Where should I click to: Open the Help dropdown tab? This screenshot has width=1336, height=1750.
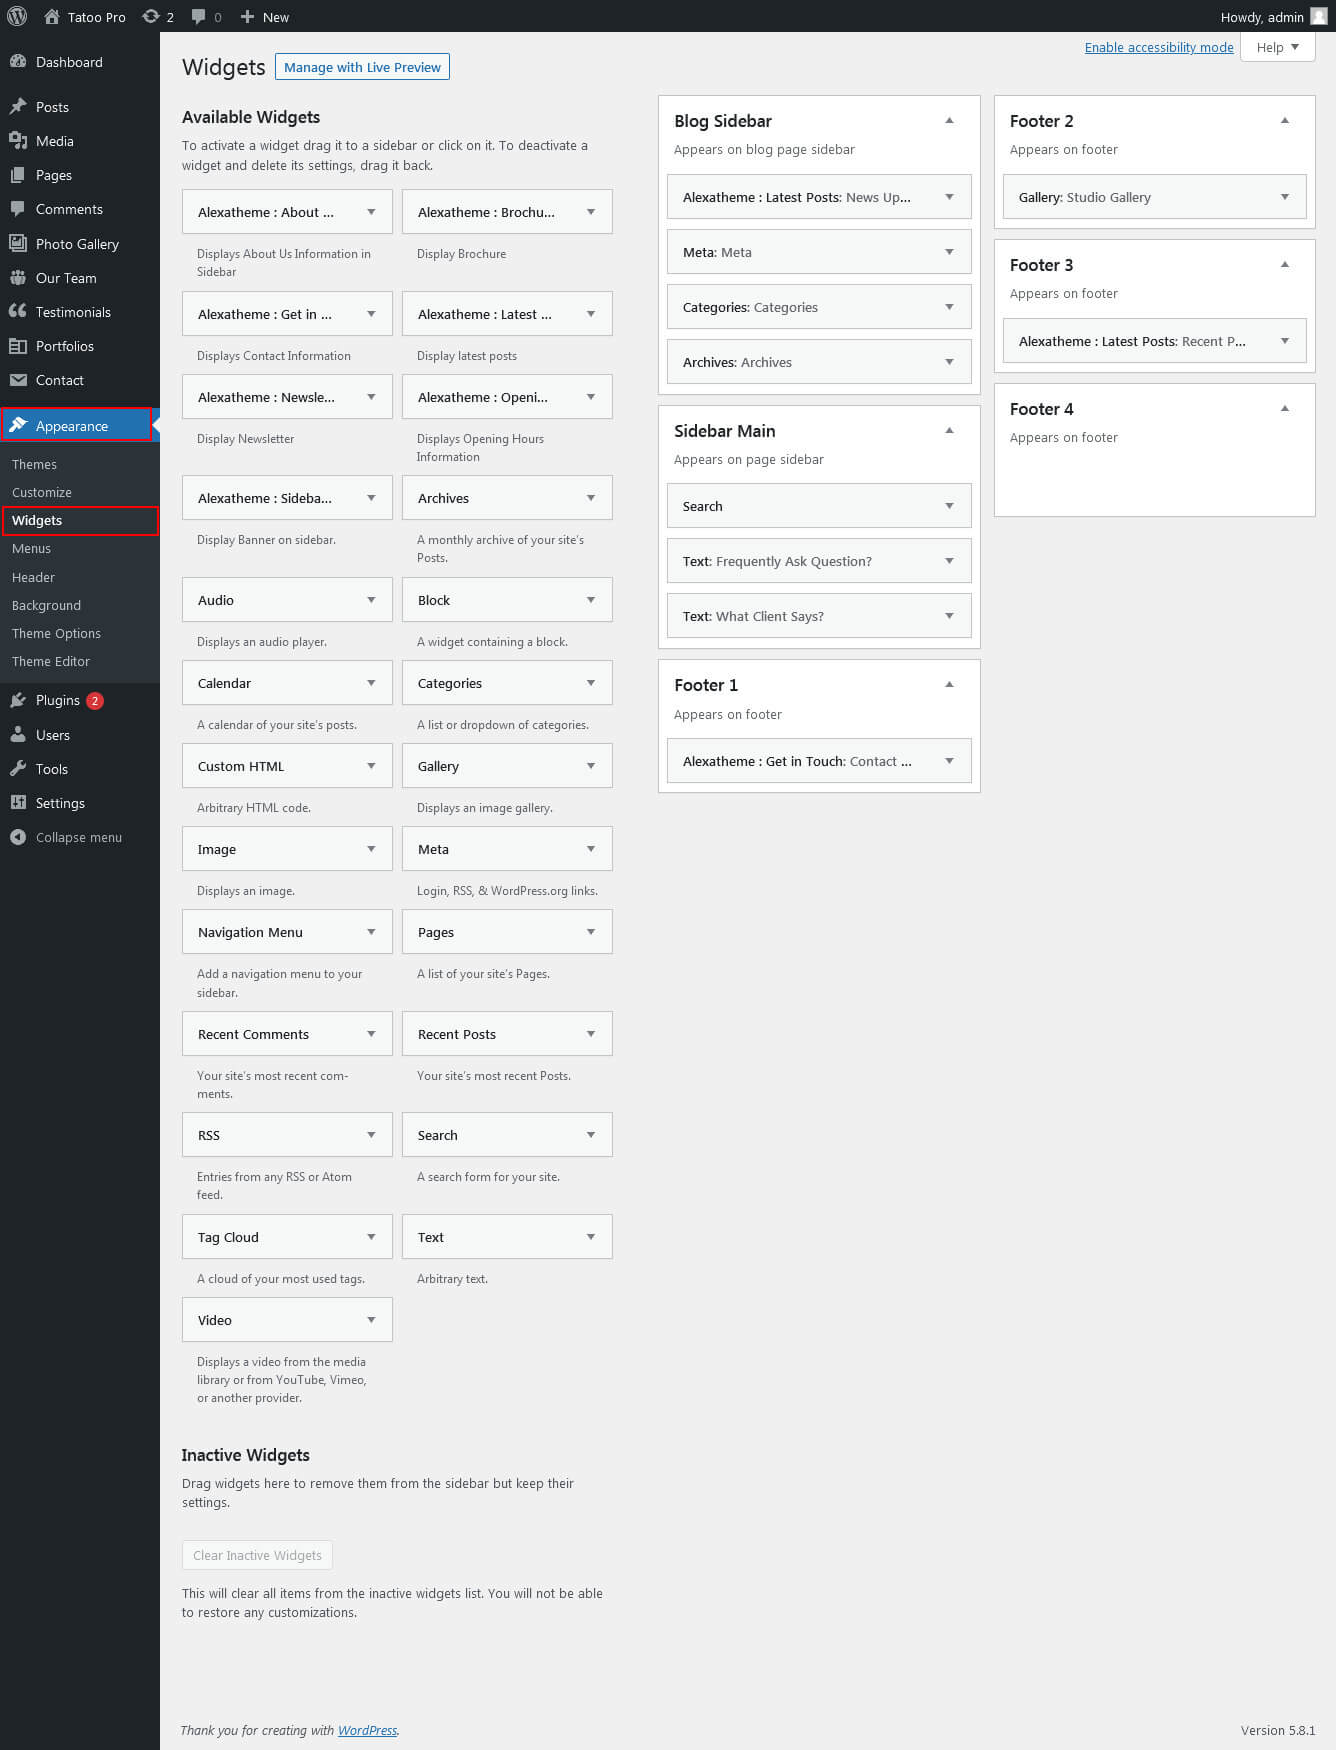[1278, 47]
